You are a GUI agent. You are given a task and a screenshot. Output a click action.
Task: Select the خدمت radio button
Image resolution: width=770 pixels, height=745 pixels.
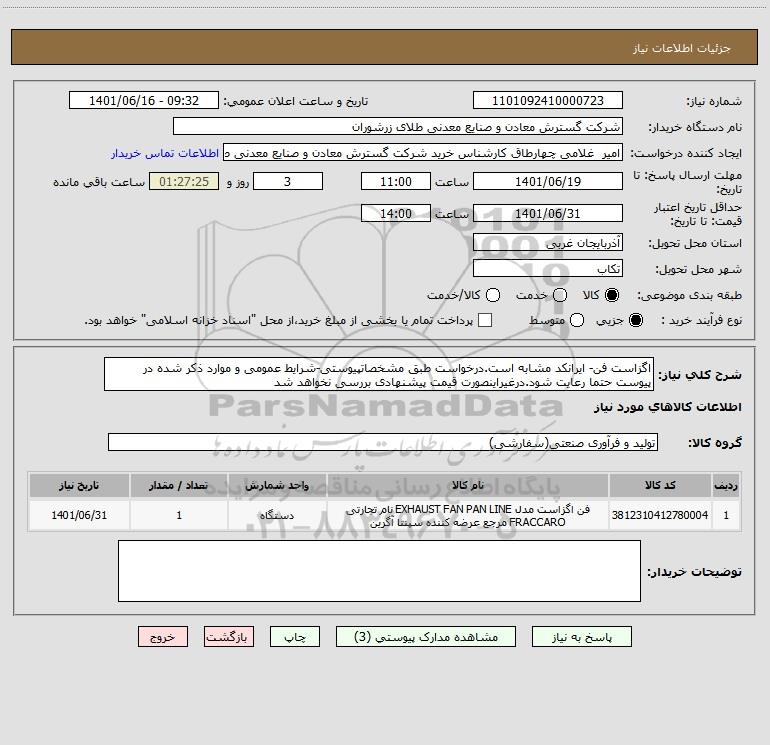click(560, 295)
